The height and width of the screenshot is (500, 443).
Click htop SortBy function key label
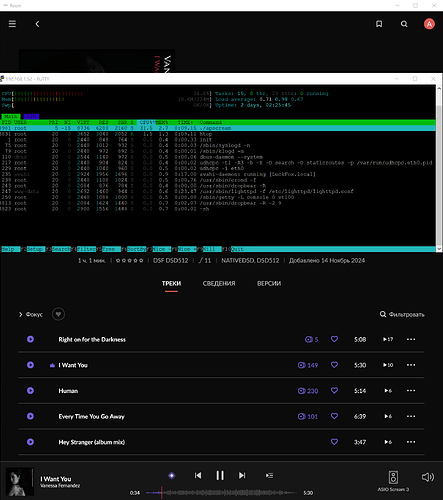pos(136,249)
